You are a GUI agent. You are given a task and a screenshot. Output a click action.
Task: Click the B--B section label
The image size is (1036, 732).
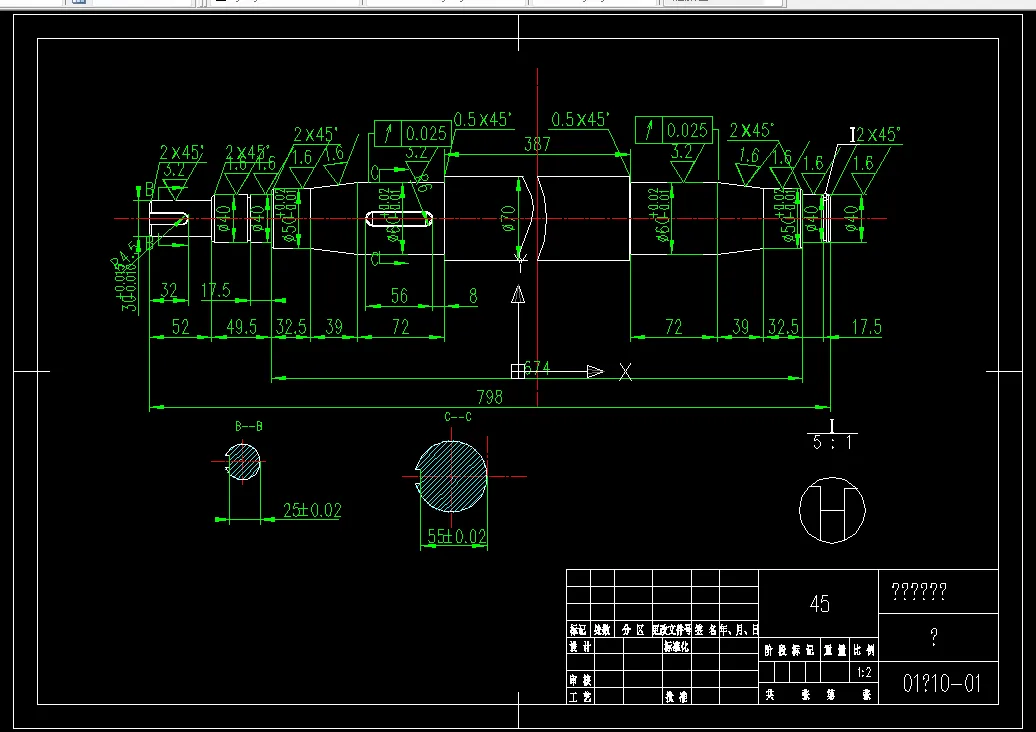[x=249, y=427]
